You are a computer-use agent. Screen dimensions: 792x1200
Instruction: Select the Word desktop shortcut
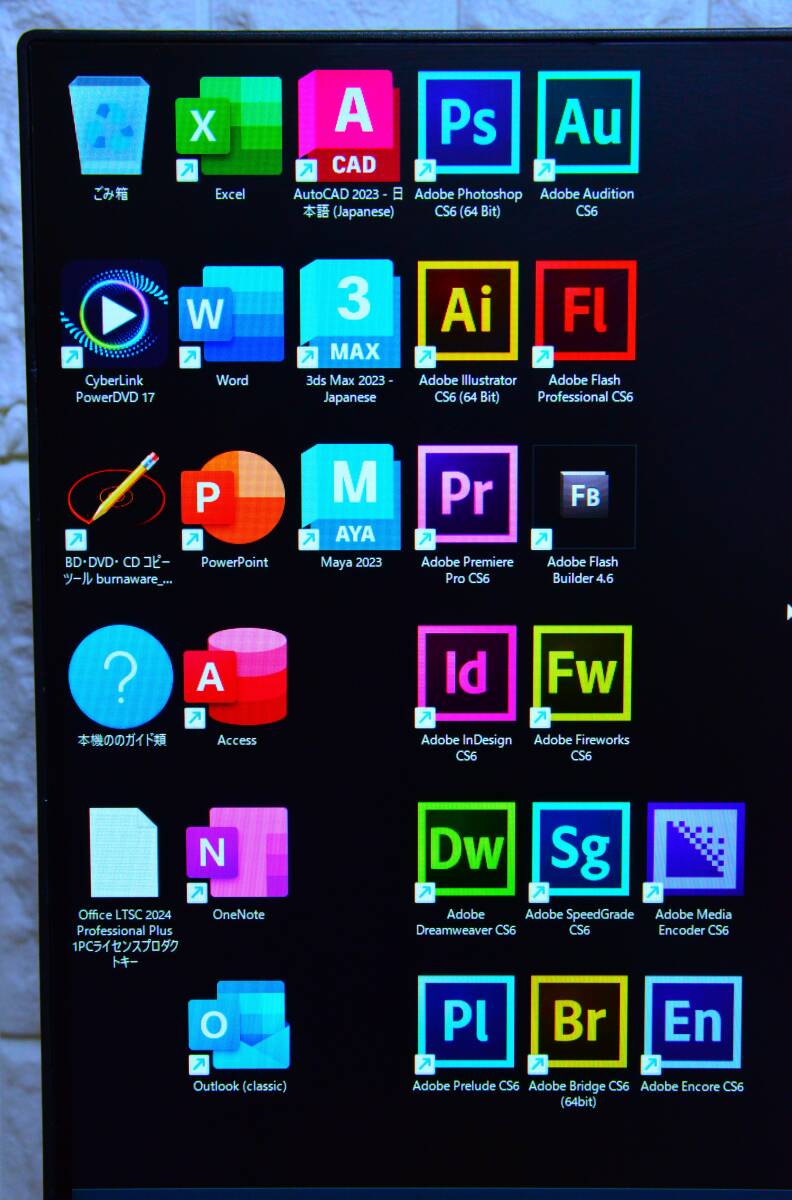(x=232, y=314)
